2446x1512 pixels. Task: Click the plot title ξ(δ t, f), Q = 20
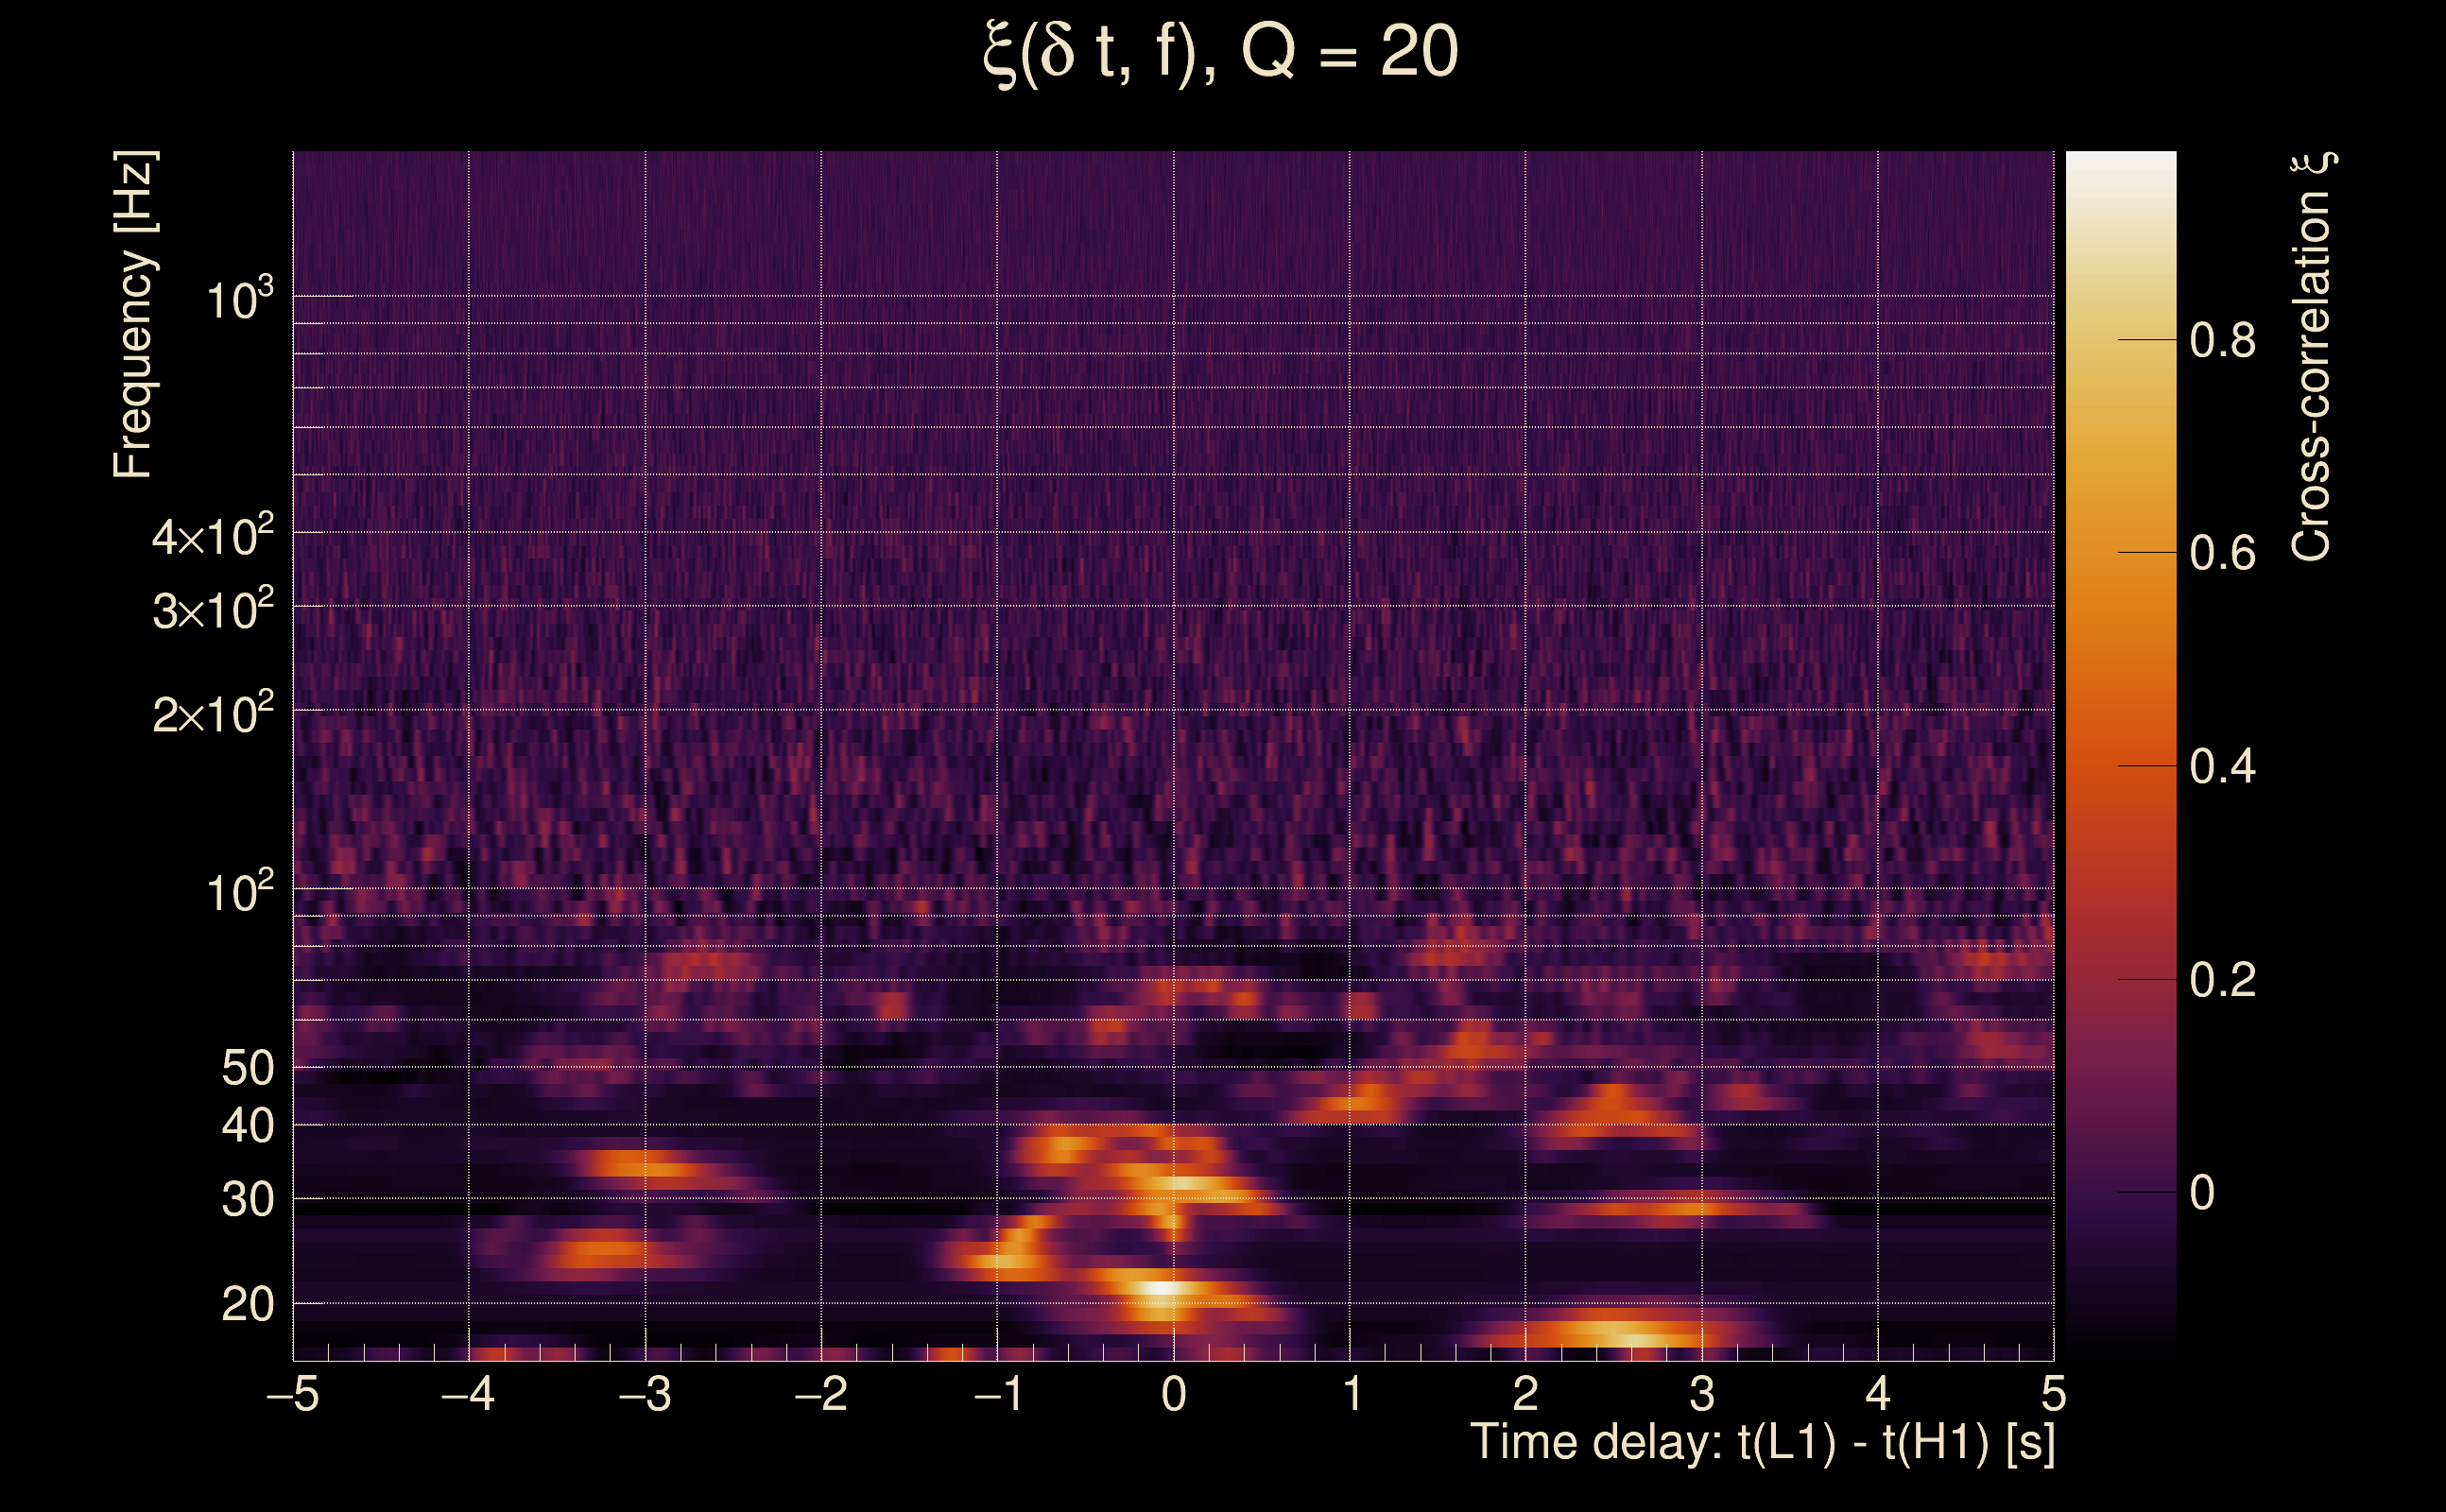point(1220,52)
